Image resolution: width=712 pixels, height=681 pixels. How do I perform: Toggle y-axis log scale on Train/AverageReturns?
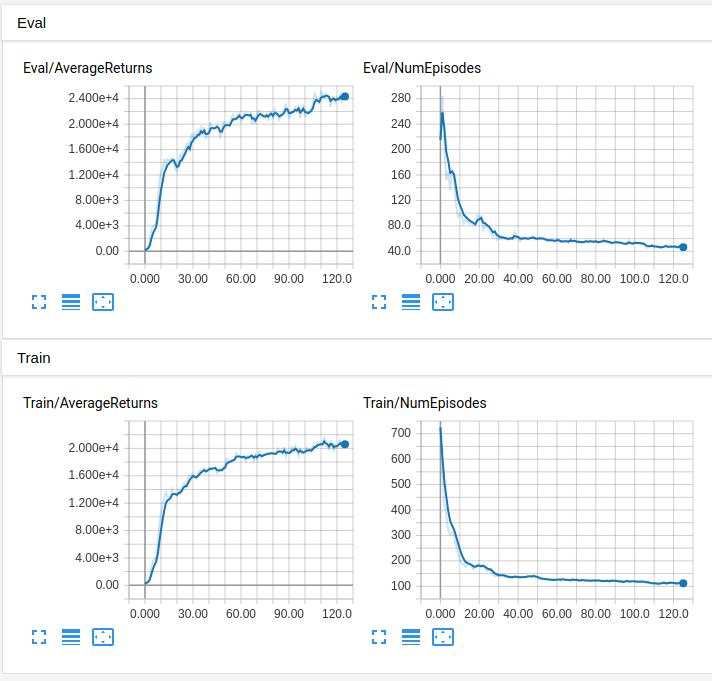tap(71, 637)
